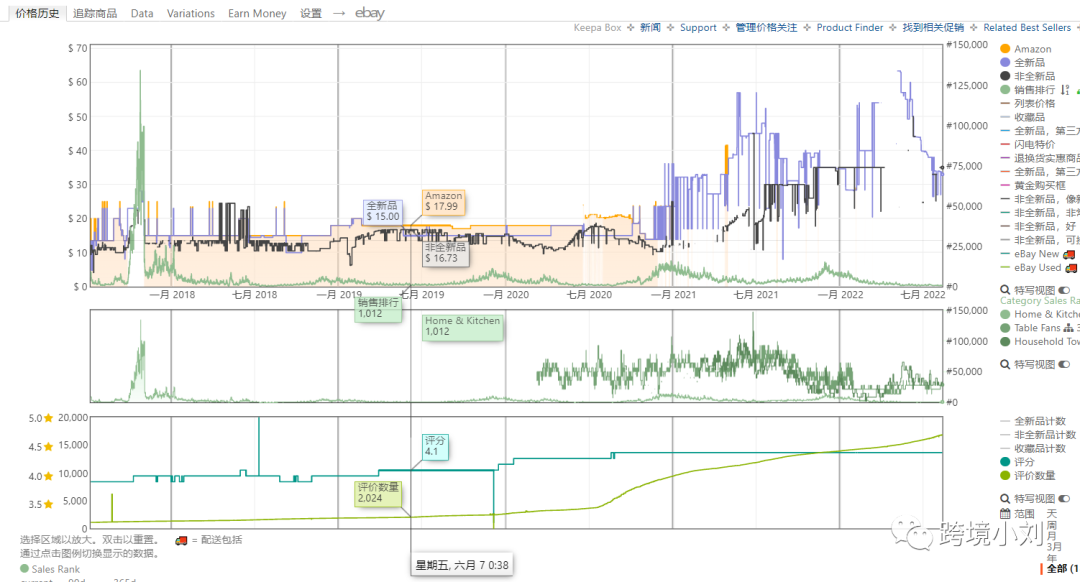The height and width of the screenshot is (582, 1080).
Task: Click the 星期五, 六月 7 0:38 date tooltip
Action: coord(461,565)
